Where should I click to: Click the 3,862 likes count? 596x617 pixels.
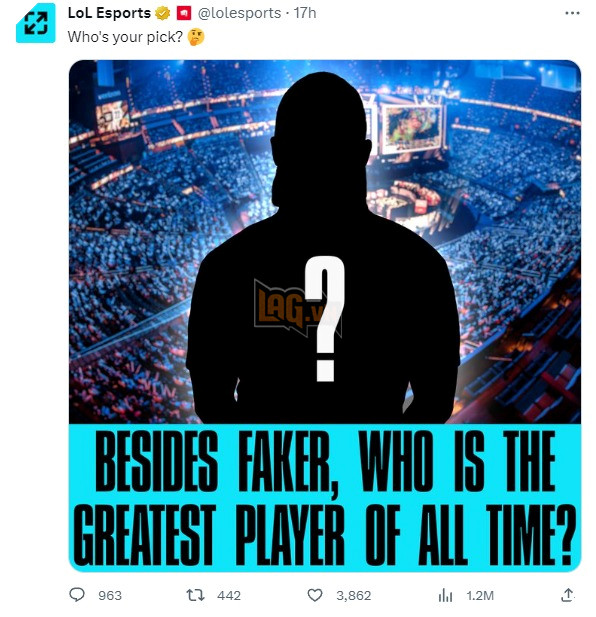[x=353, y=595]
